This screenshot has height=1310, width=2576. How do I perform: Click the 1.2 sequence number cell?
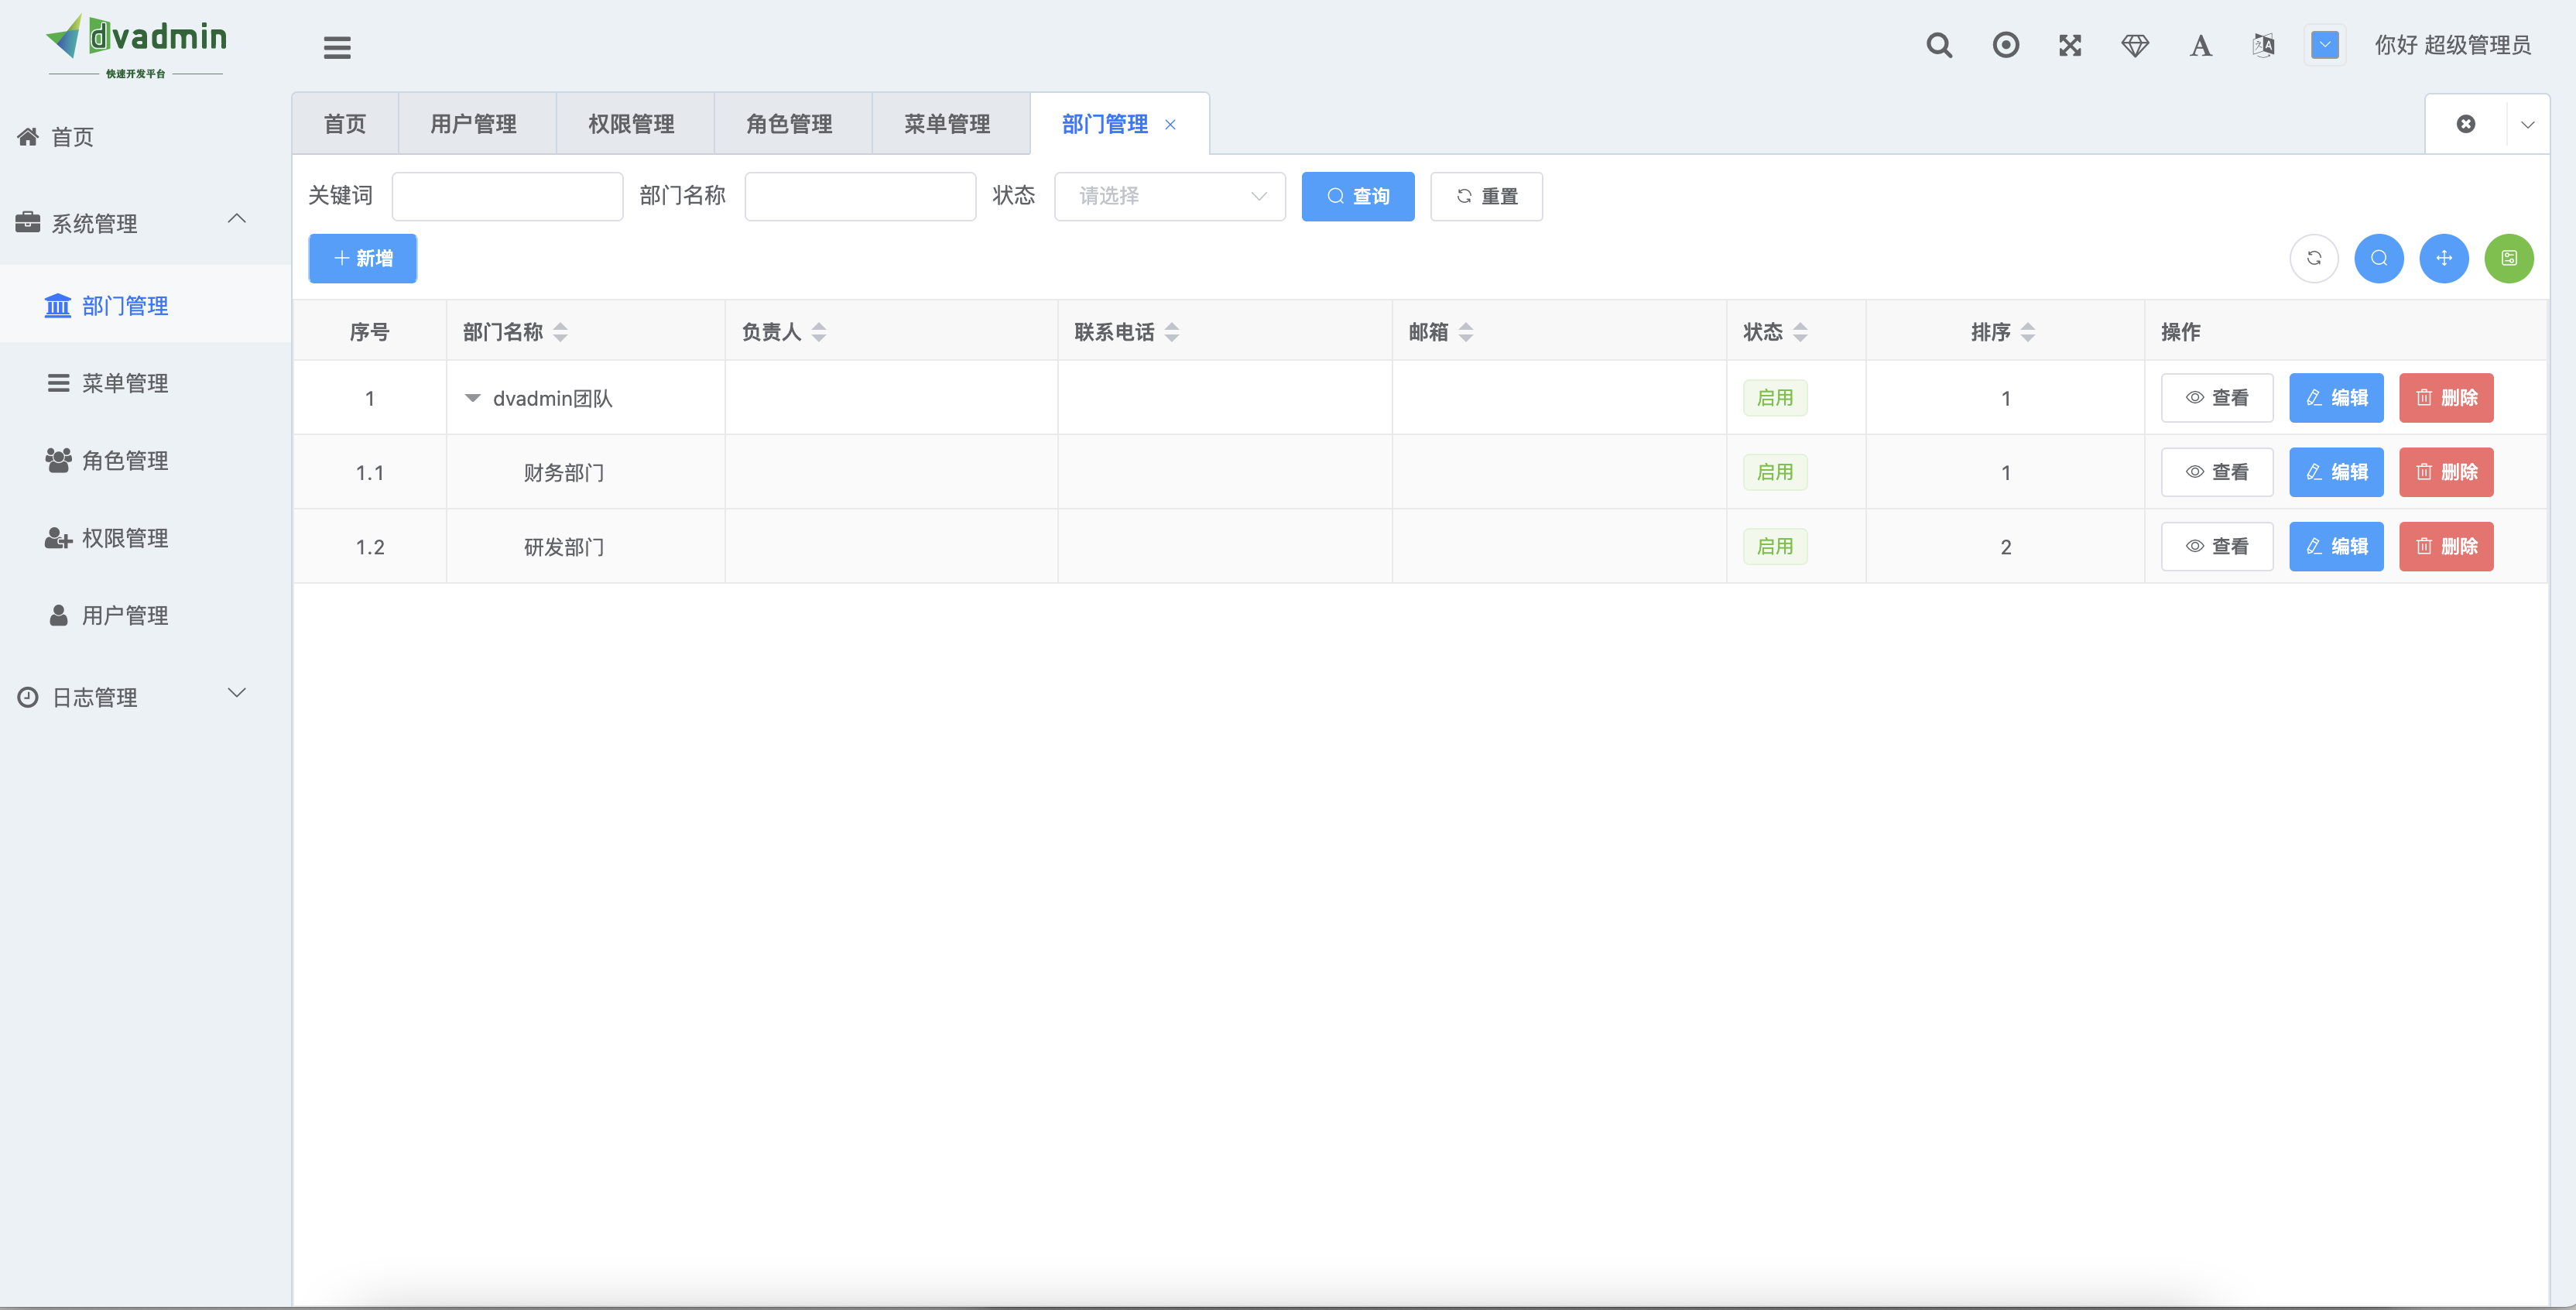(370, 547)
